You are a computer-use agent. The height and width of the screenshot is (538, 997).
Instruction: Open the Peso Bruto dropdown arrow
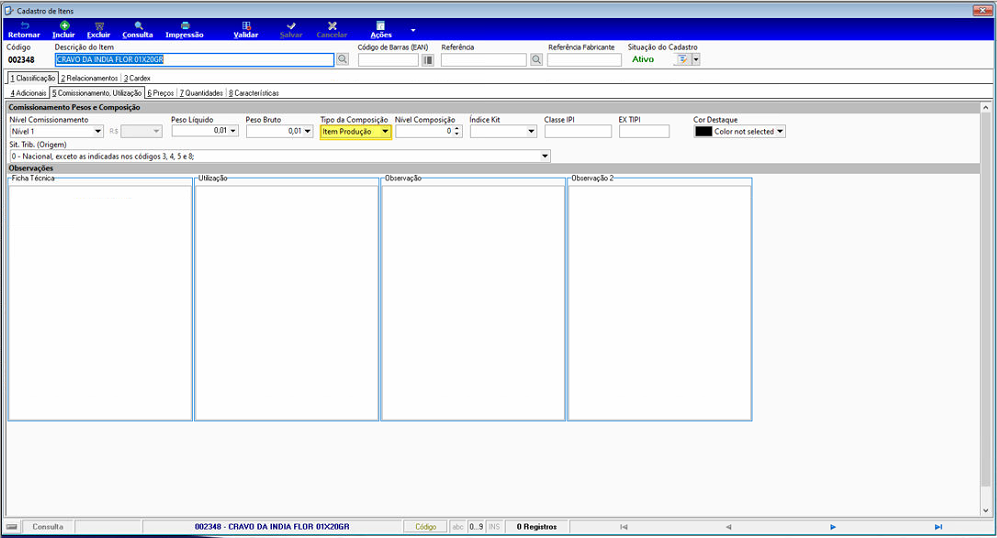point(308,131)
